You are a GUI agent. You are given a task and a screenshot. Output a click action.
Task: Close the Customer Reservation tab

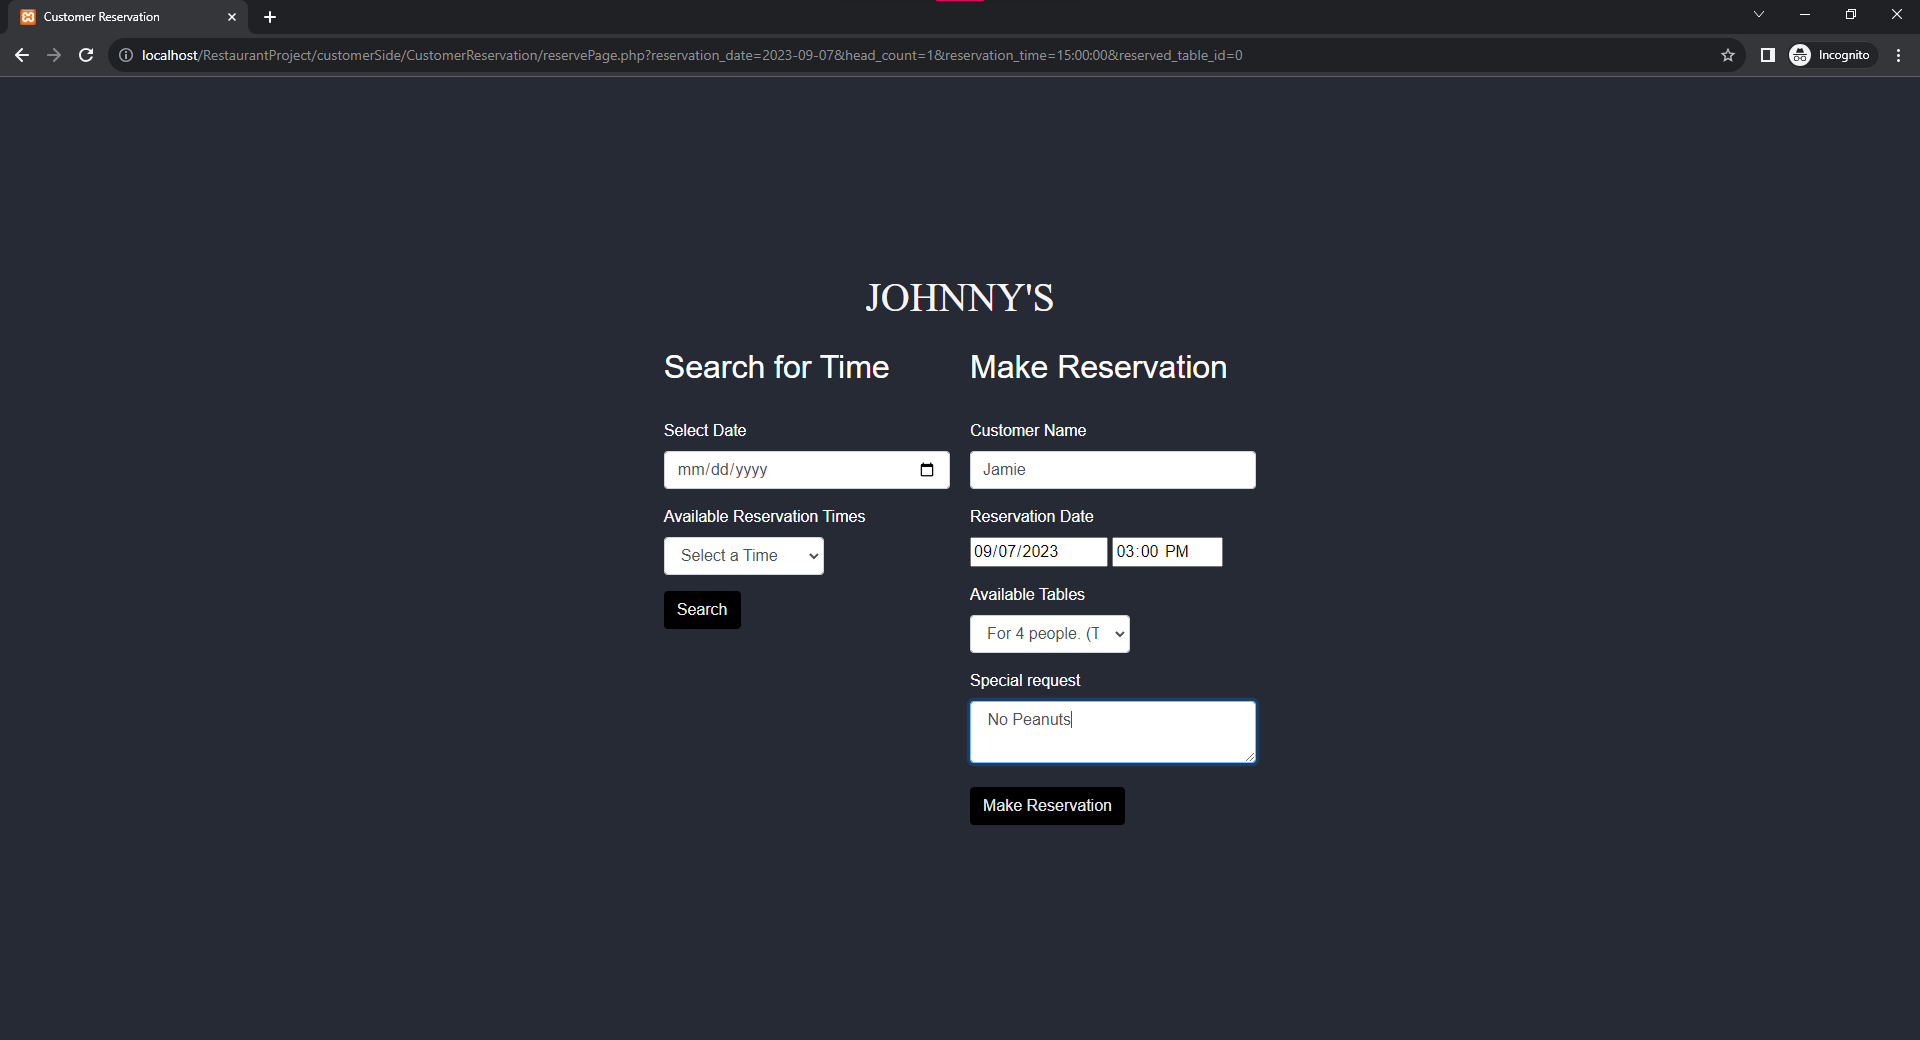pos(232,17)
